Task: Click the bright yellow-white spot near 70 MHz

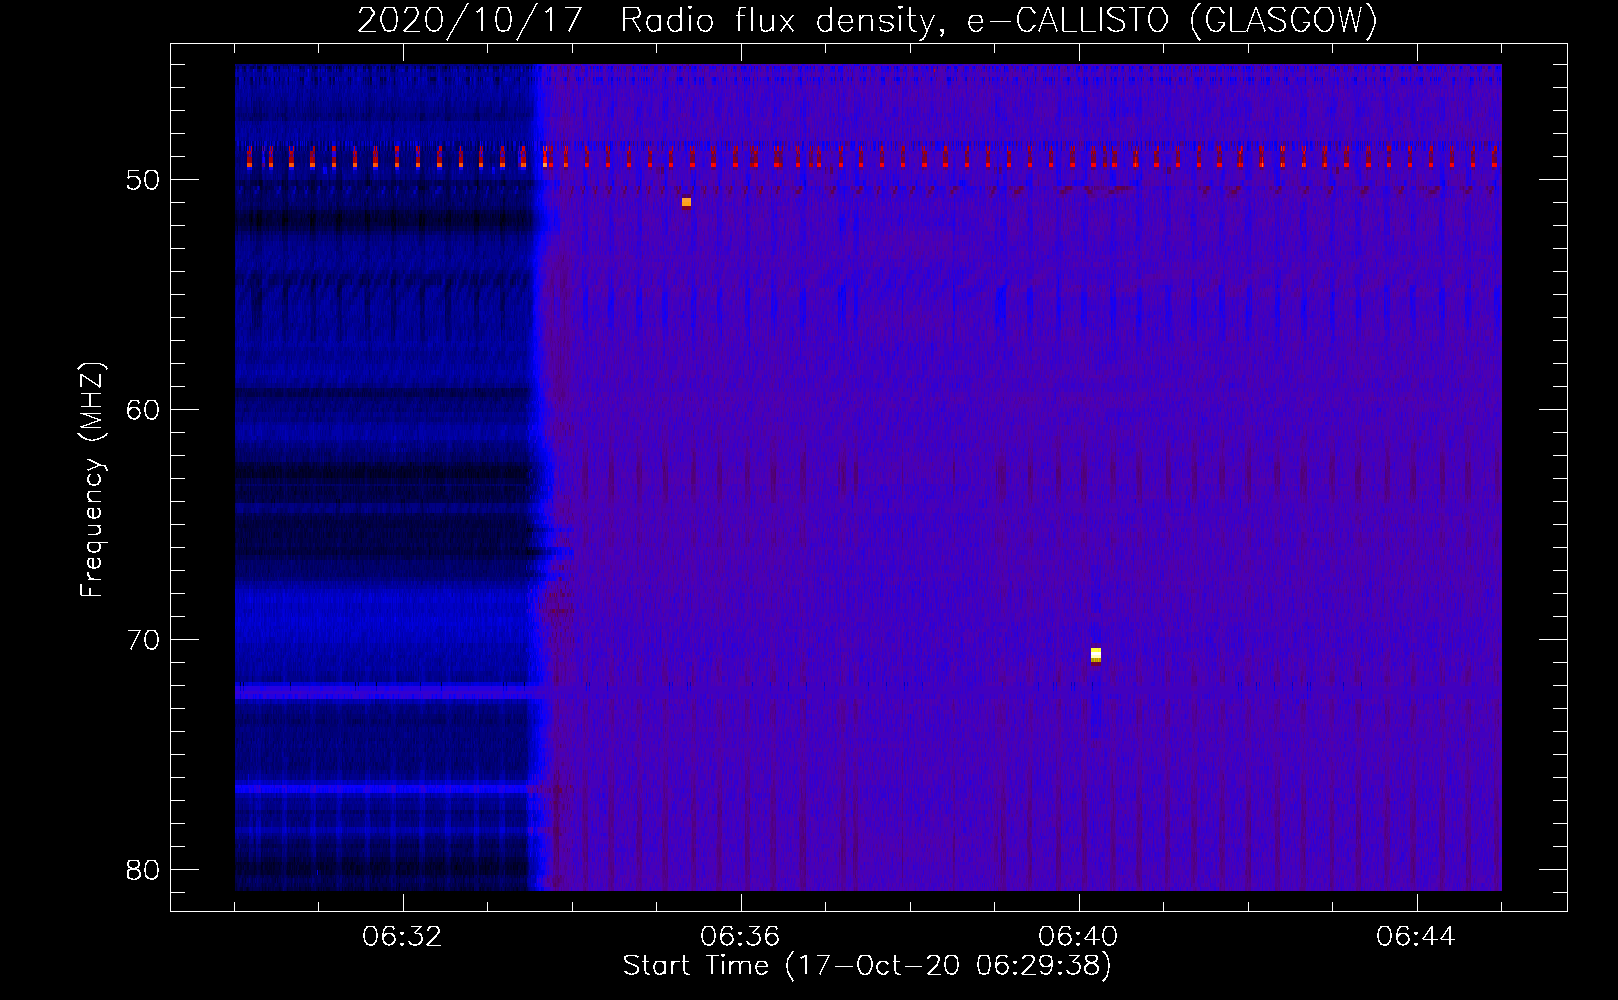Action: 1096,654
